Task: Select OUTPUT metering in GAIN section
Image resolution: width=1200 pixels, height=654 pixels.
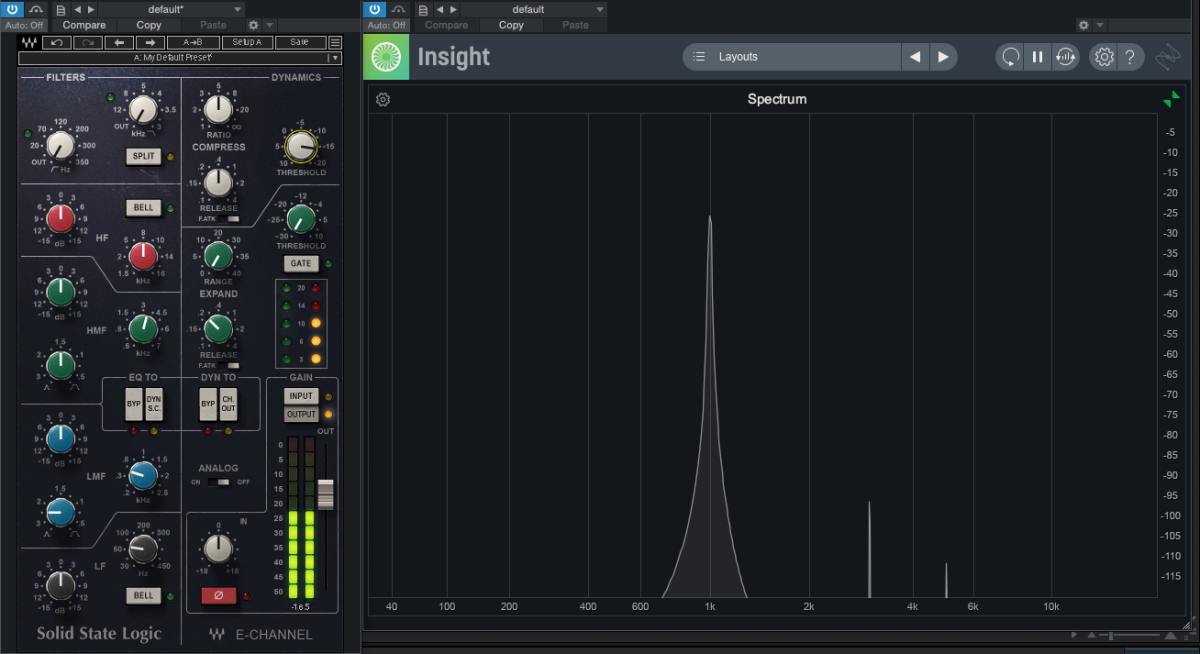Action: 301,414
